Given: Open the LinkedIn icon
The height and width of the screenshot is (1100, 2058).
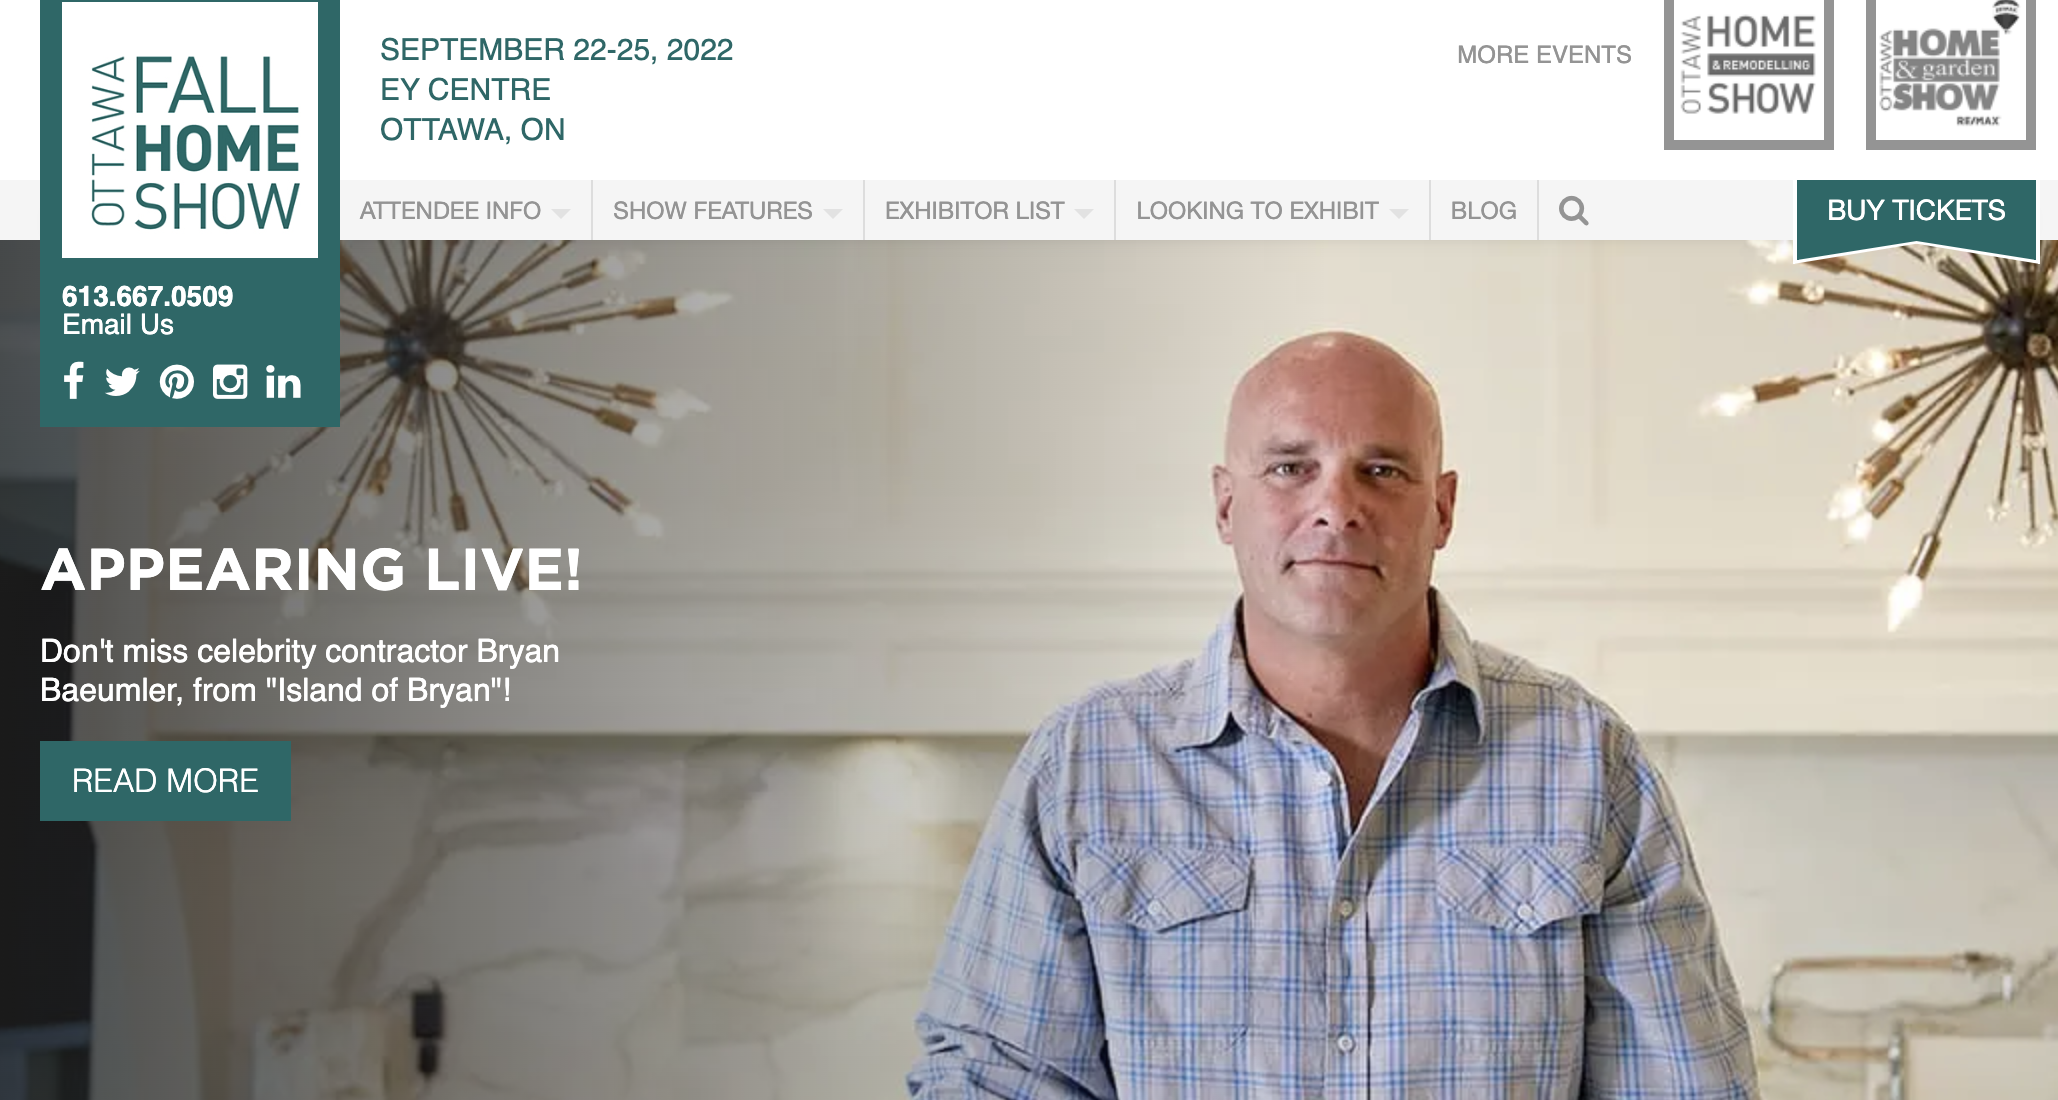Looking at the screenshot, I should coord(283,382).
